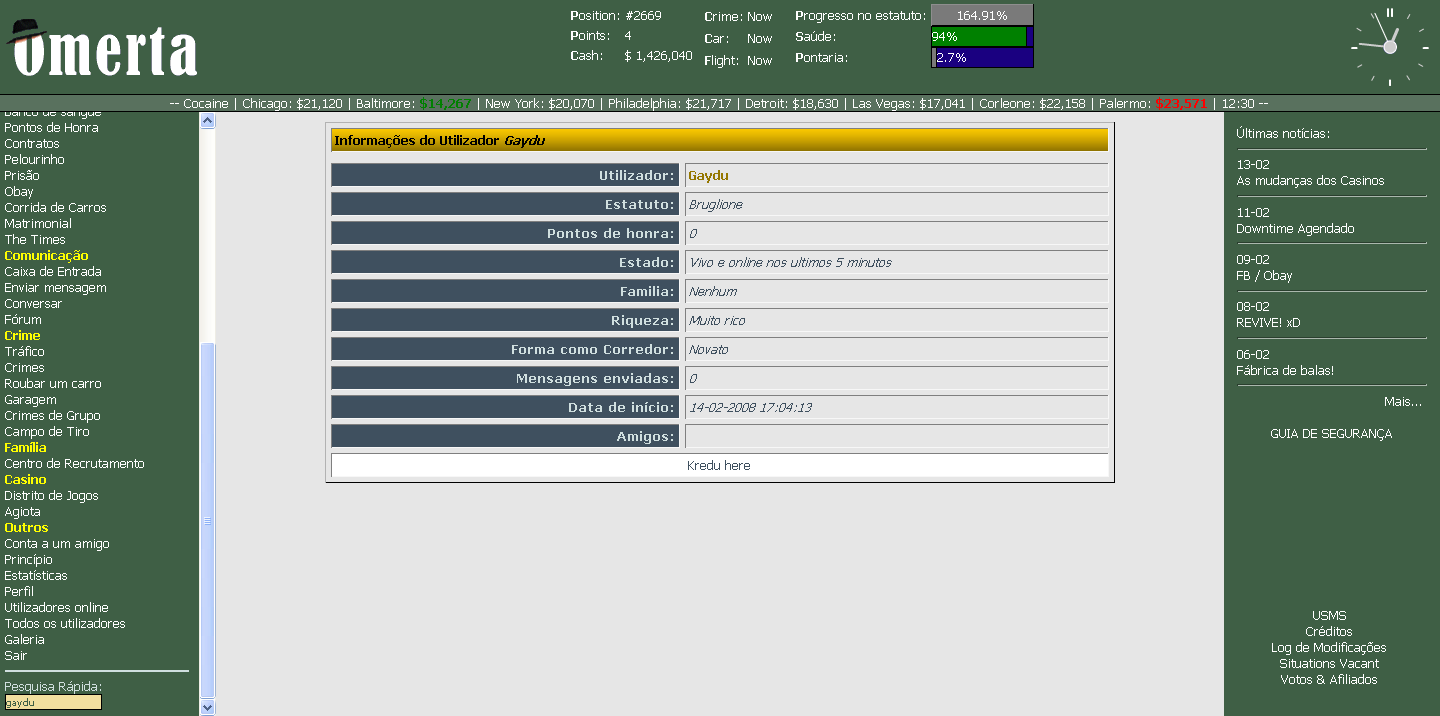
Task: Go to Roubar um carro
Action: pos(52,384)
